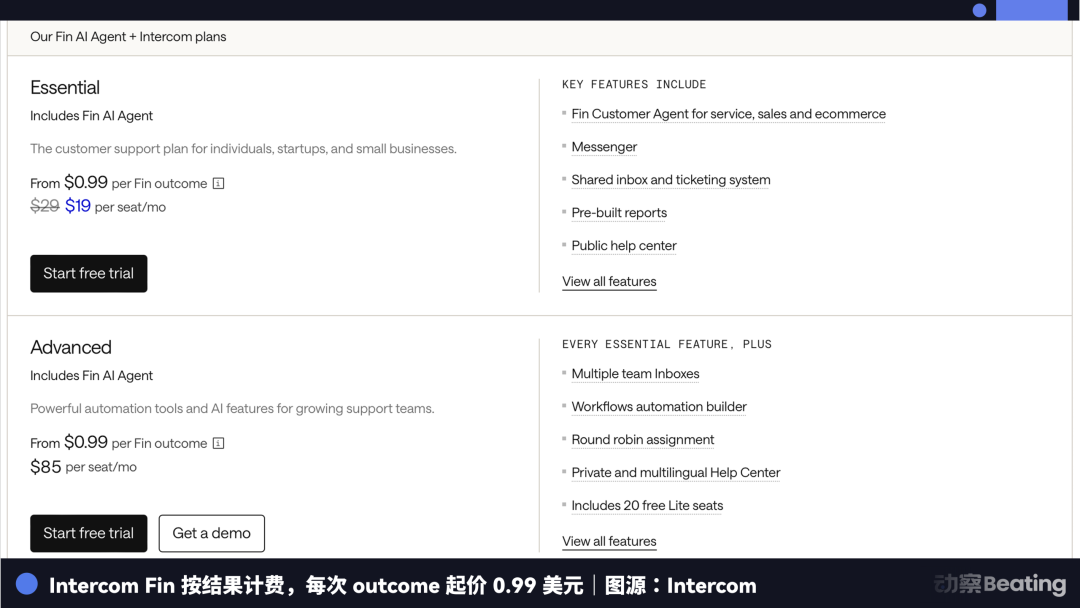Select Includes 20 free Lite seats feature
The height and width of the screenshot is (608, 1080).
tap(647, 505)
